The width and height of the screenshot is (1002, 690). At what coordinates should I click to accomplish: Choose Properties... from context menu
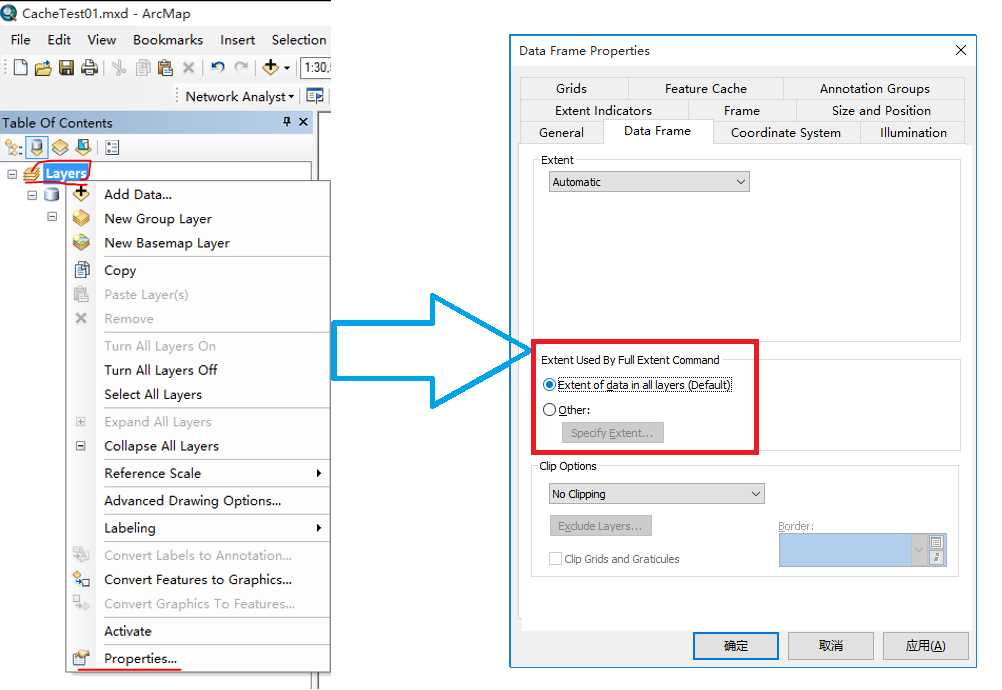point(198,658)
